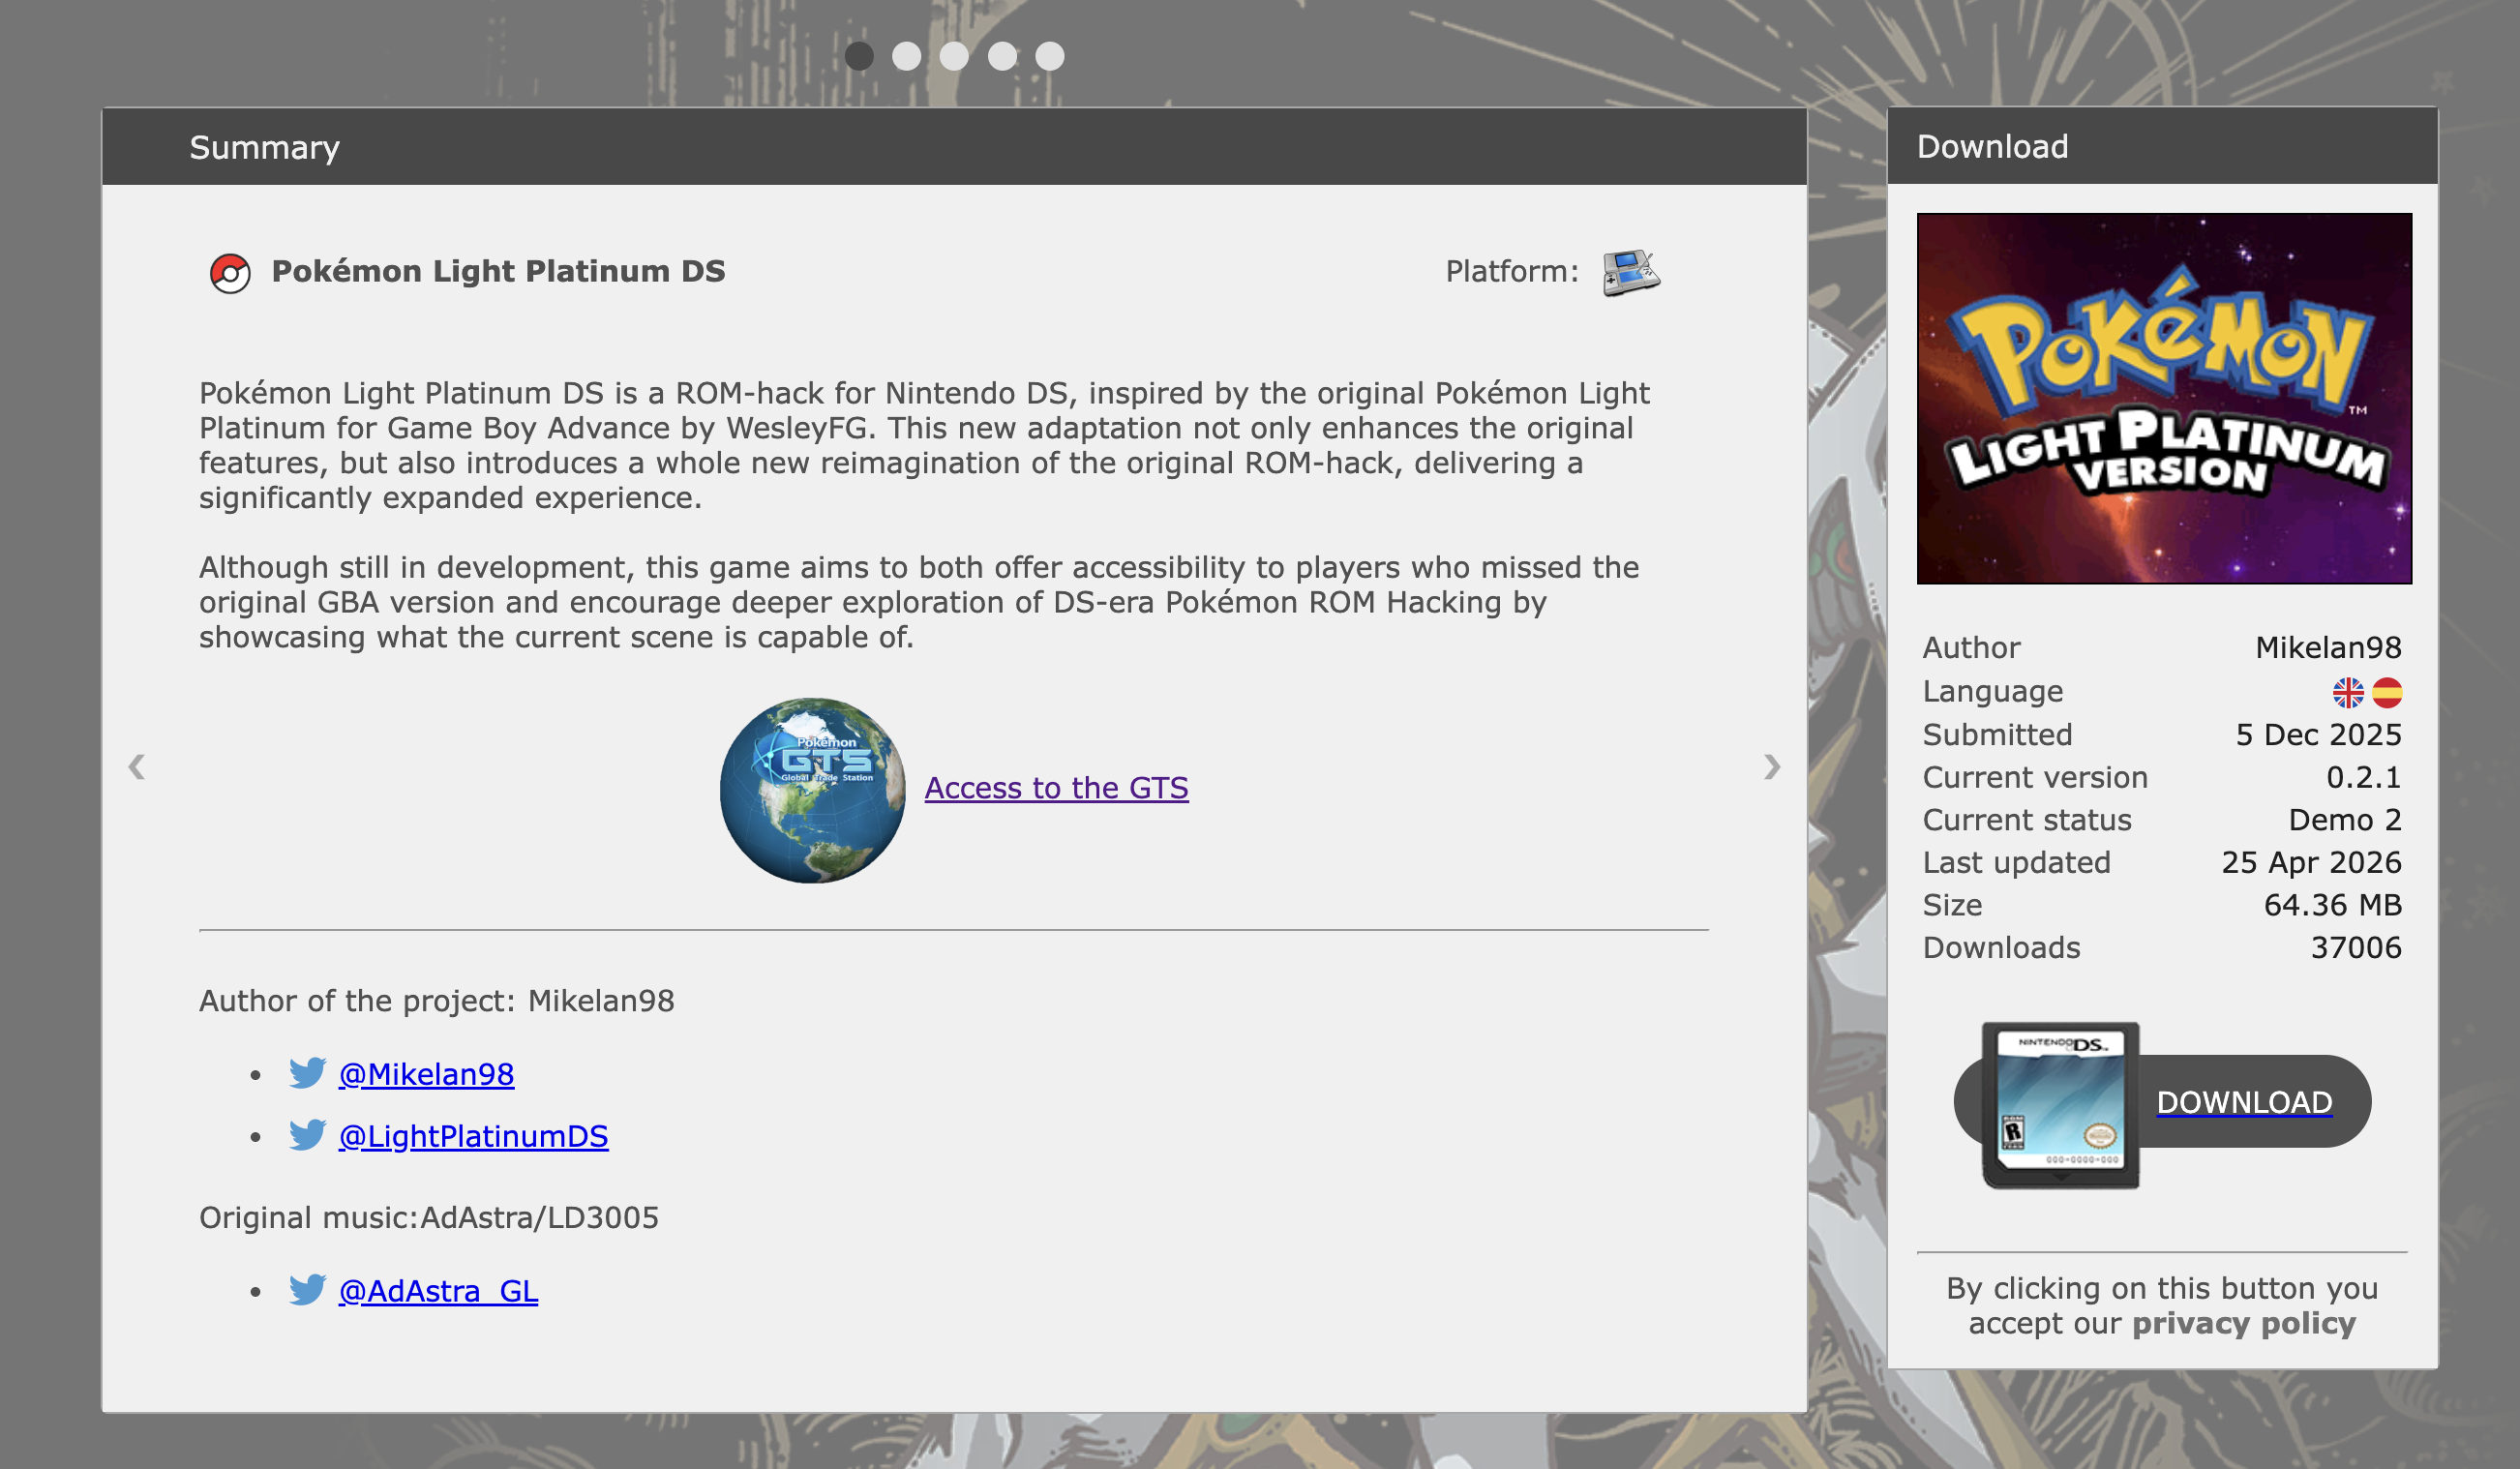Open the @Mikelan98 Twitter link
The width and height of the screenshot is (2520, 1469).
click(x=426, y=1074)
